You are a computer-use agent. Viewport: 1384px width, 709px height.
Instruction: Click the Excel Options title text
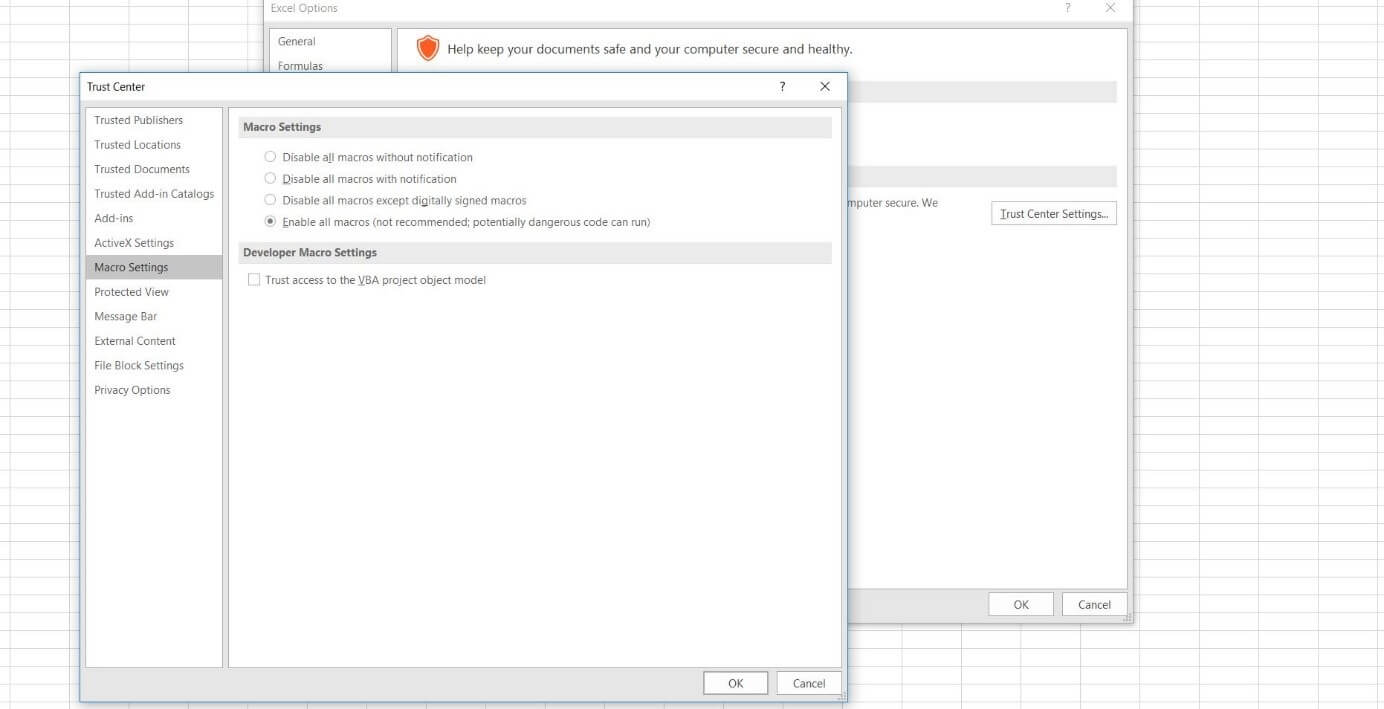pyautogui.click(x=304, y=8)
